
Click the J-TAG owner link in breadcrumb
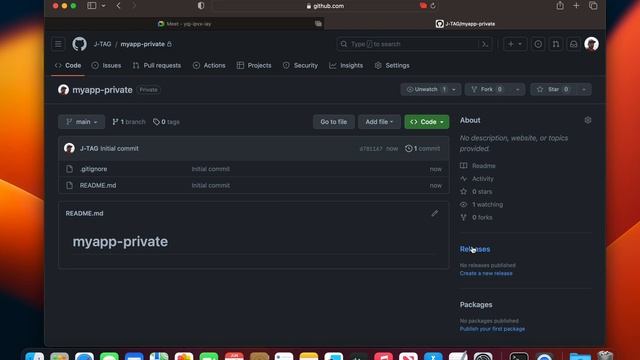(x=102, y=44)
